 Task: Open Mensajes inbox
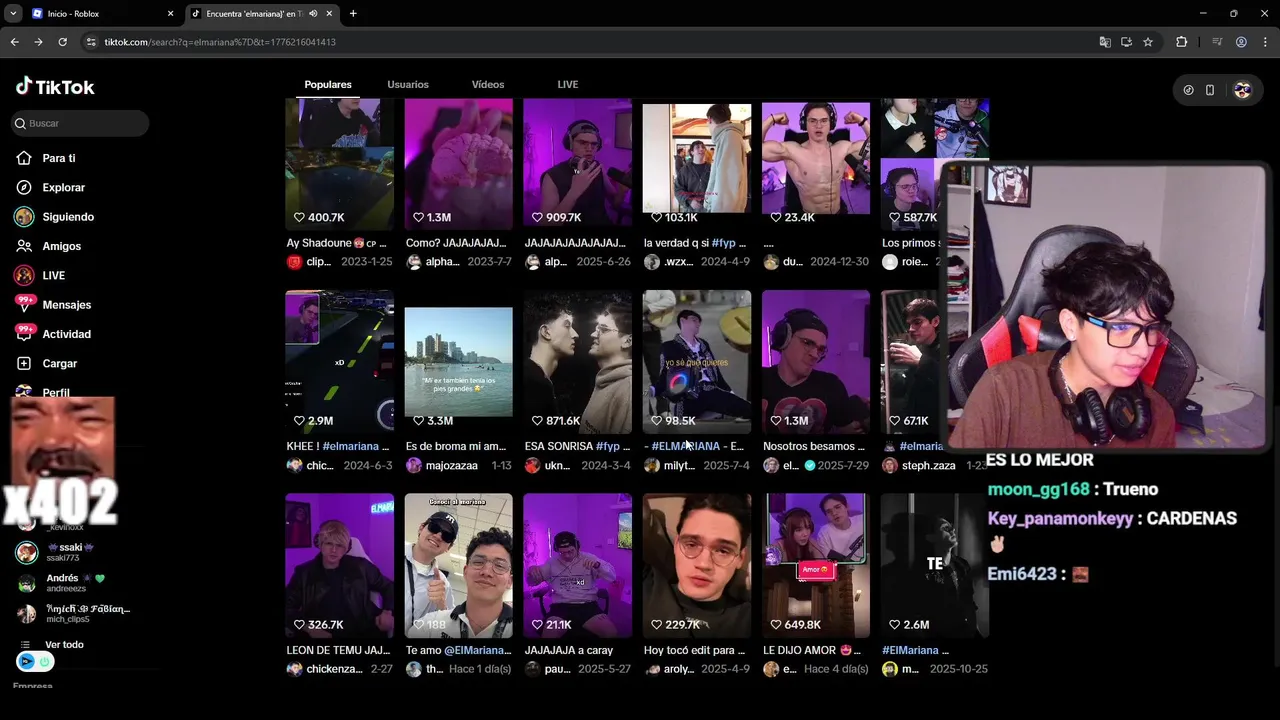(66, 305)
